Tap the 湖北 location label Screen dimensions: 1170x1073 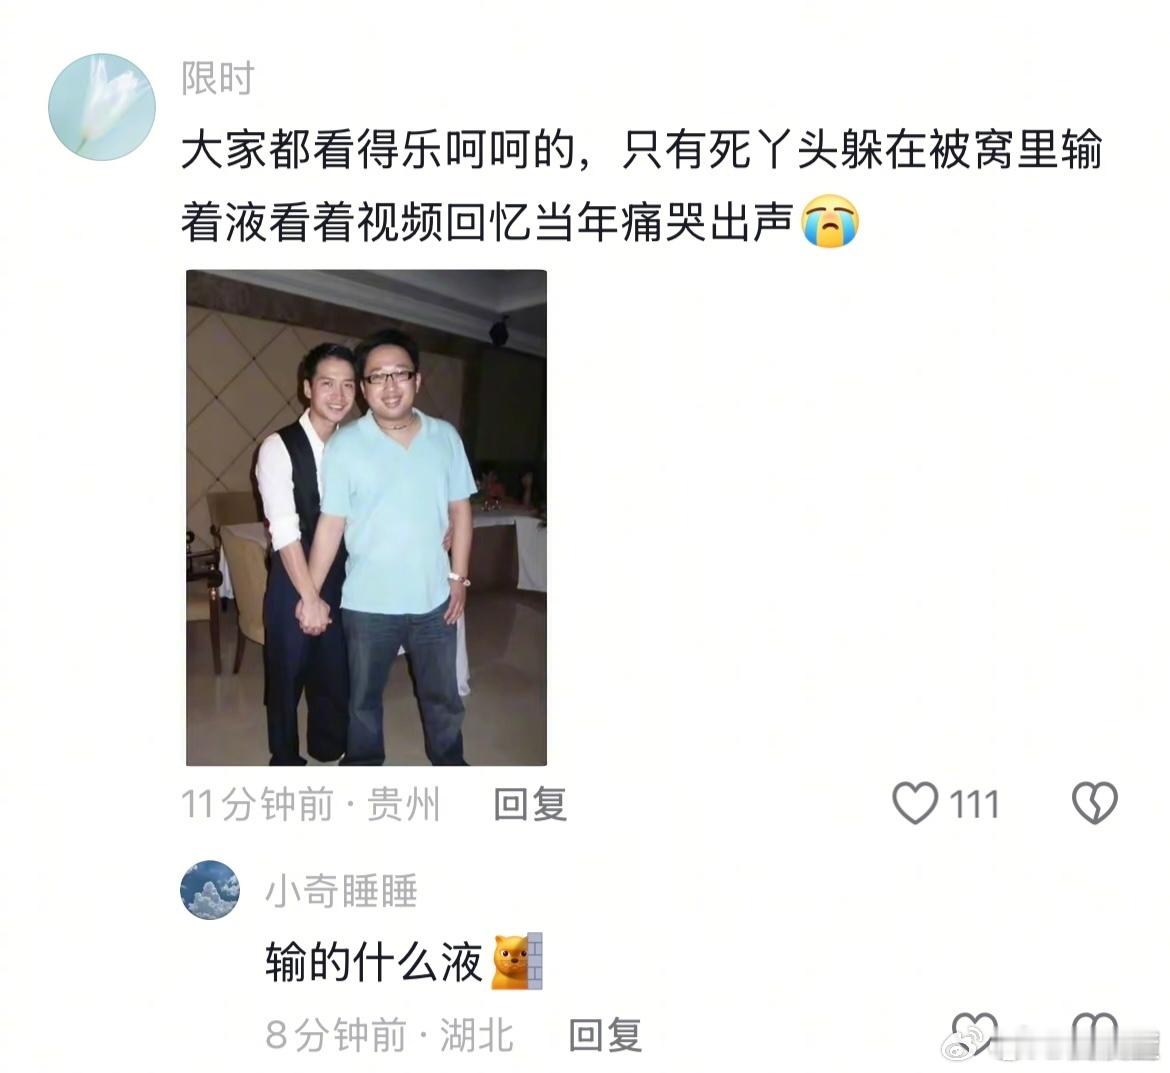click(x=477, y=1035)
